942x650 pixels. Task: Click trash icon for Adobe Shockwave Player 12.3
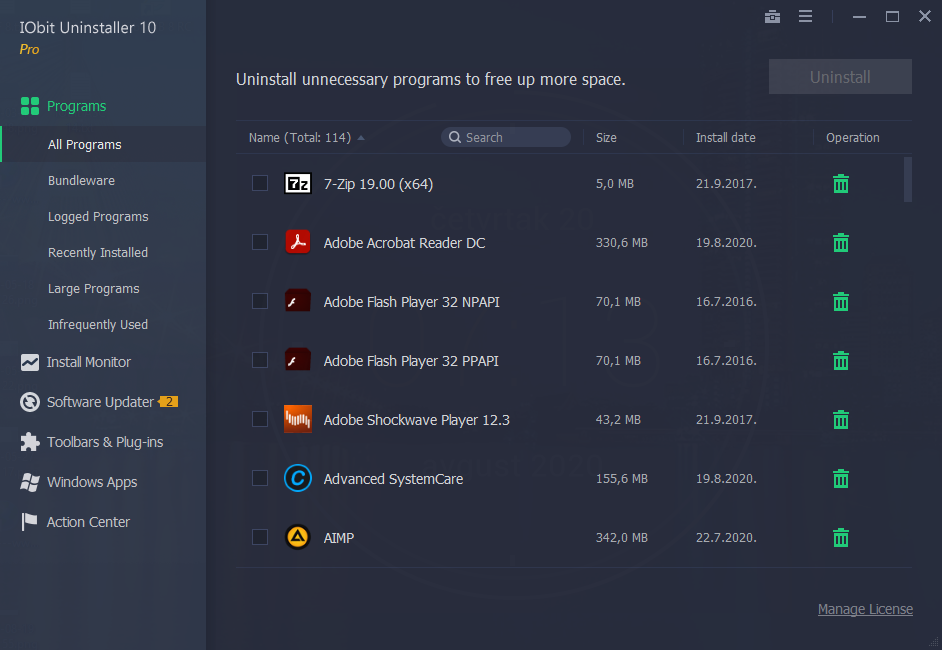tap(840, 419)
